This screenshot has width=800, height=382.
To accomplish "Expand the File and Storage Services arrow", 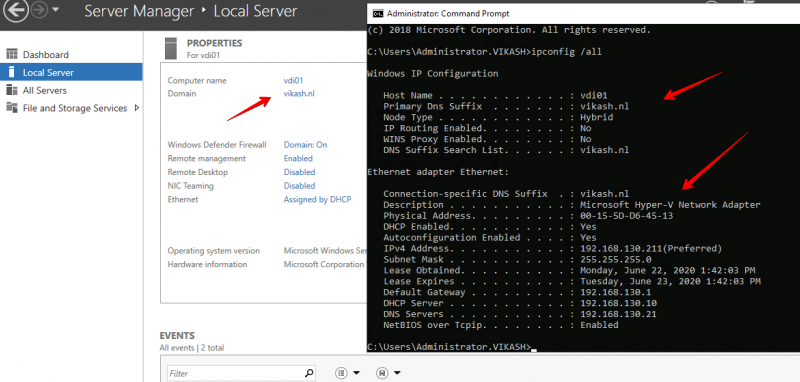I will click(136, 108).
